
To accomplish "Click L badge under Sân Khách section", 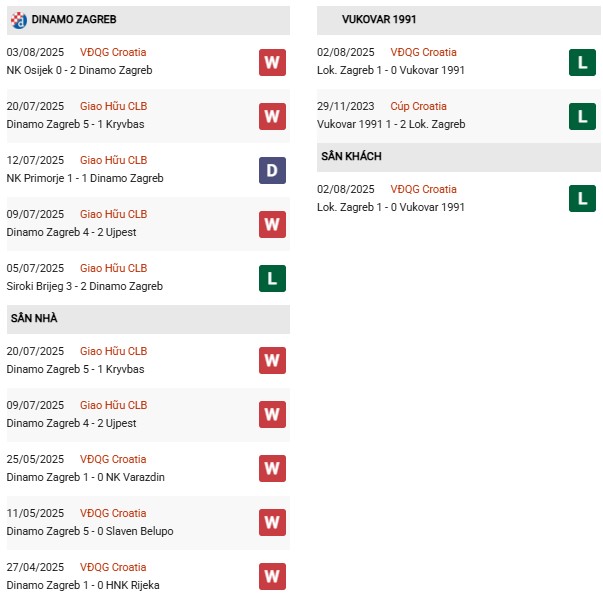I will (x=582, y=198).
